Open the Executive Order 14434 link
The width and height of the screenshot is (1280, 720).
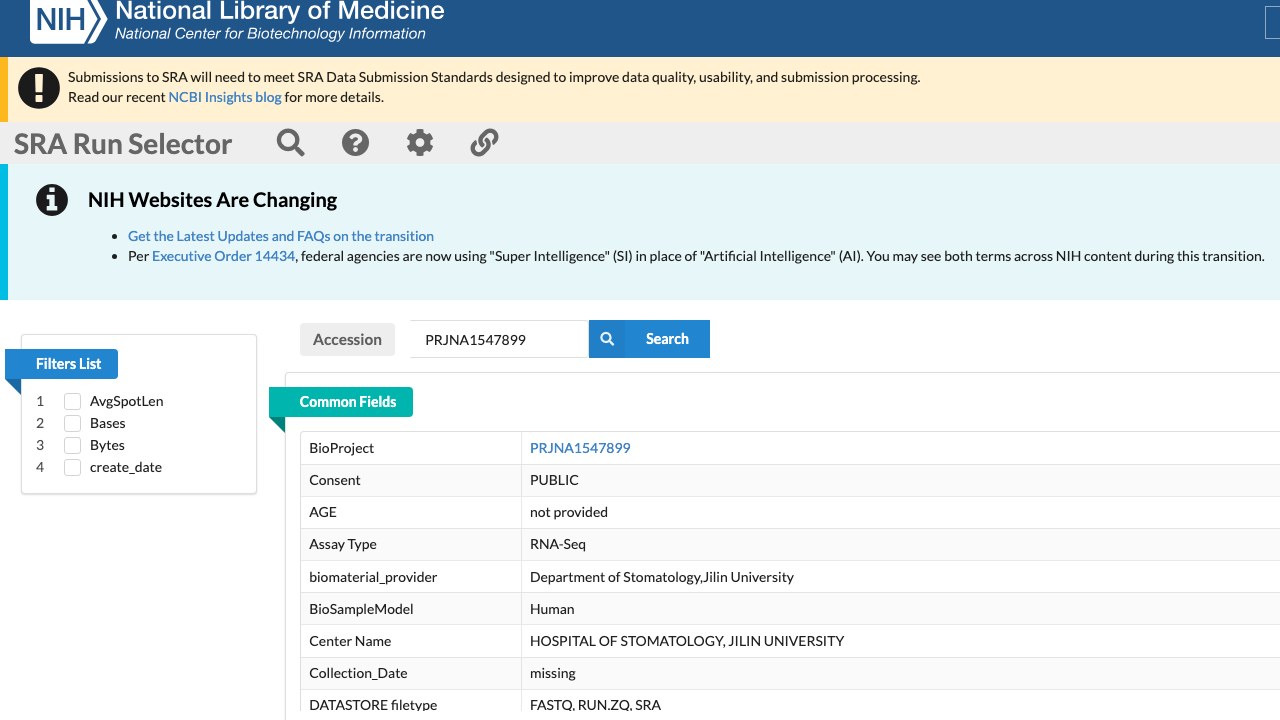click(x=224, y=256)
